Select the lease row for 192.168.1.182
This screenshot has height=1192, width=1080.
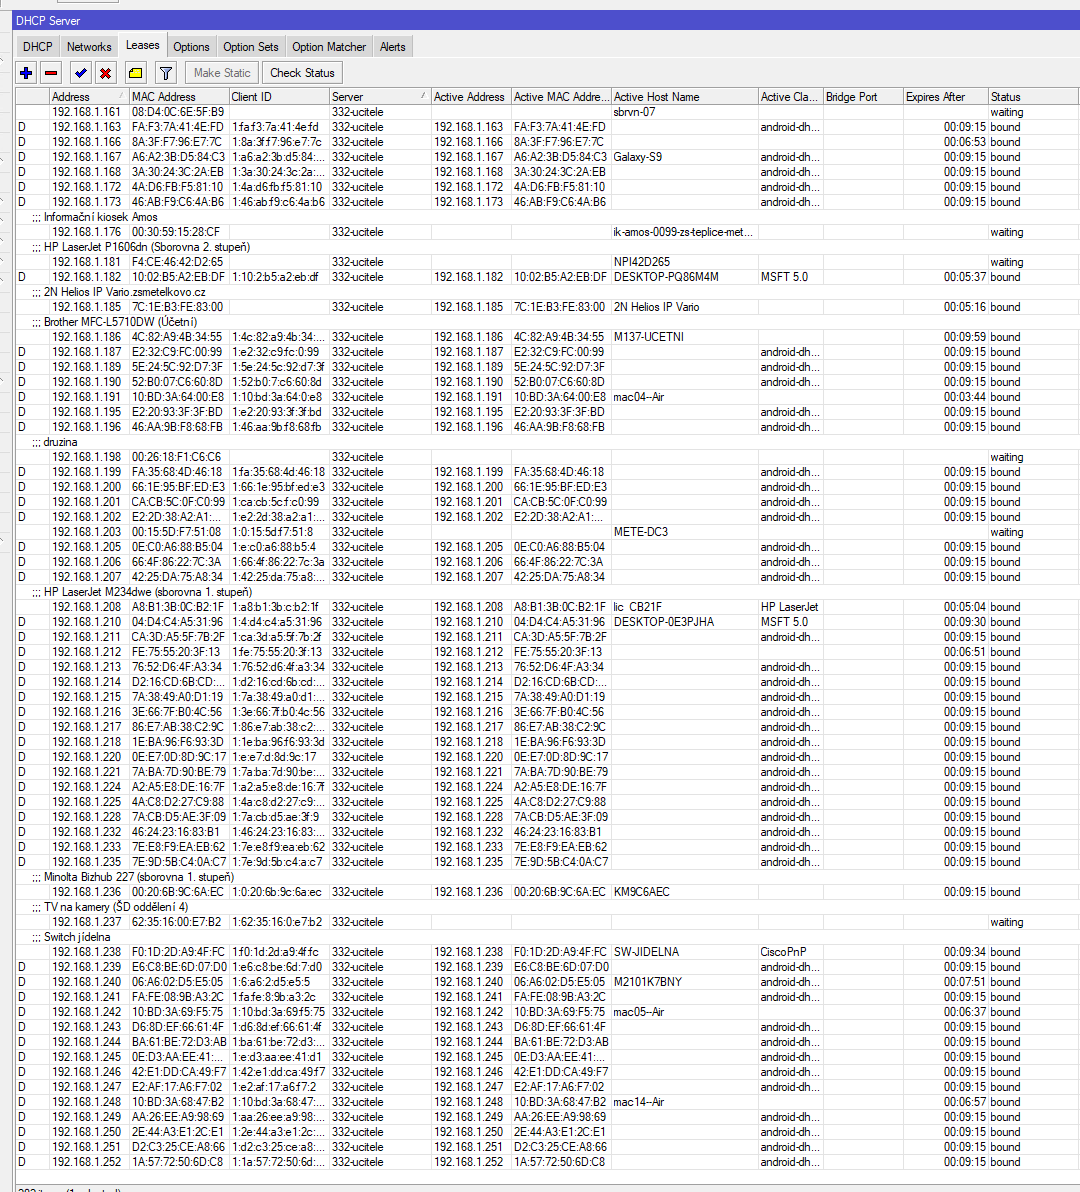click(87, 277)
